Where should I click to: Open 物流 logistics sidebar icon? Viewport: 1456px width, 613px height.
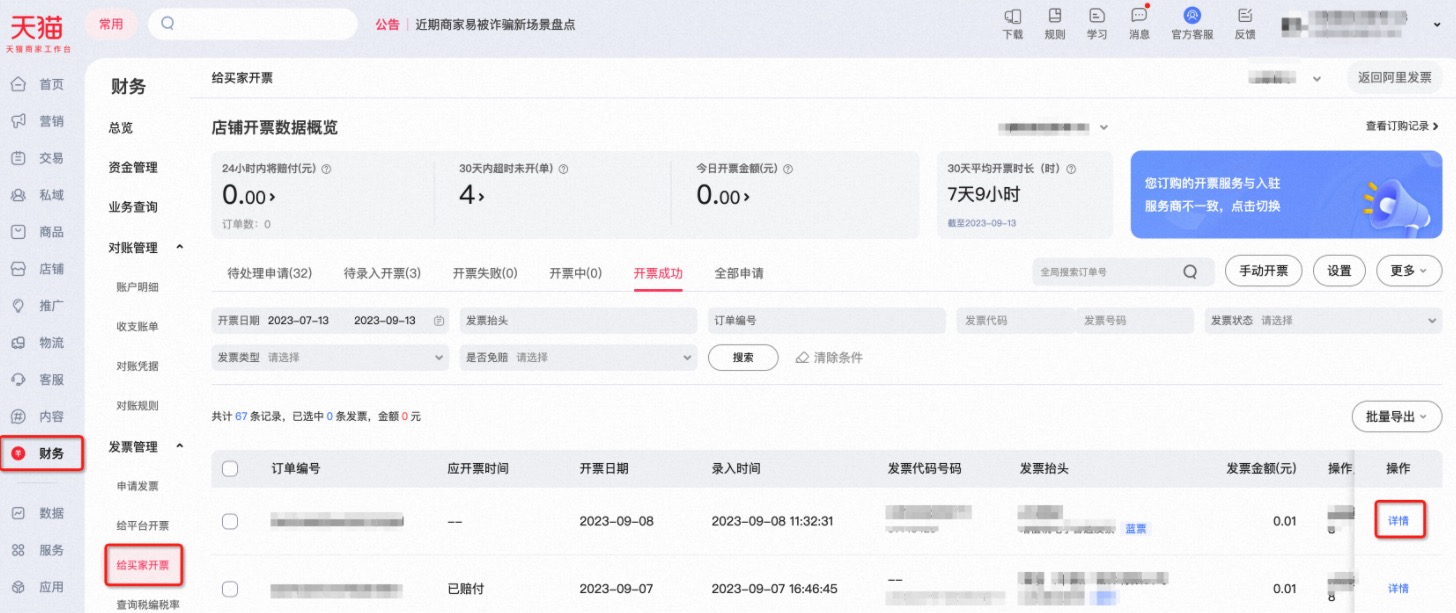18,343
